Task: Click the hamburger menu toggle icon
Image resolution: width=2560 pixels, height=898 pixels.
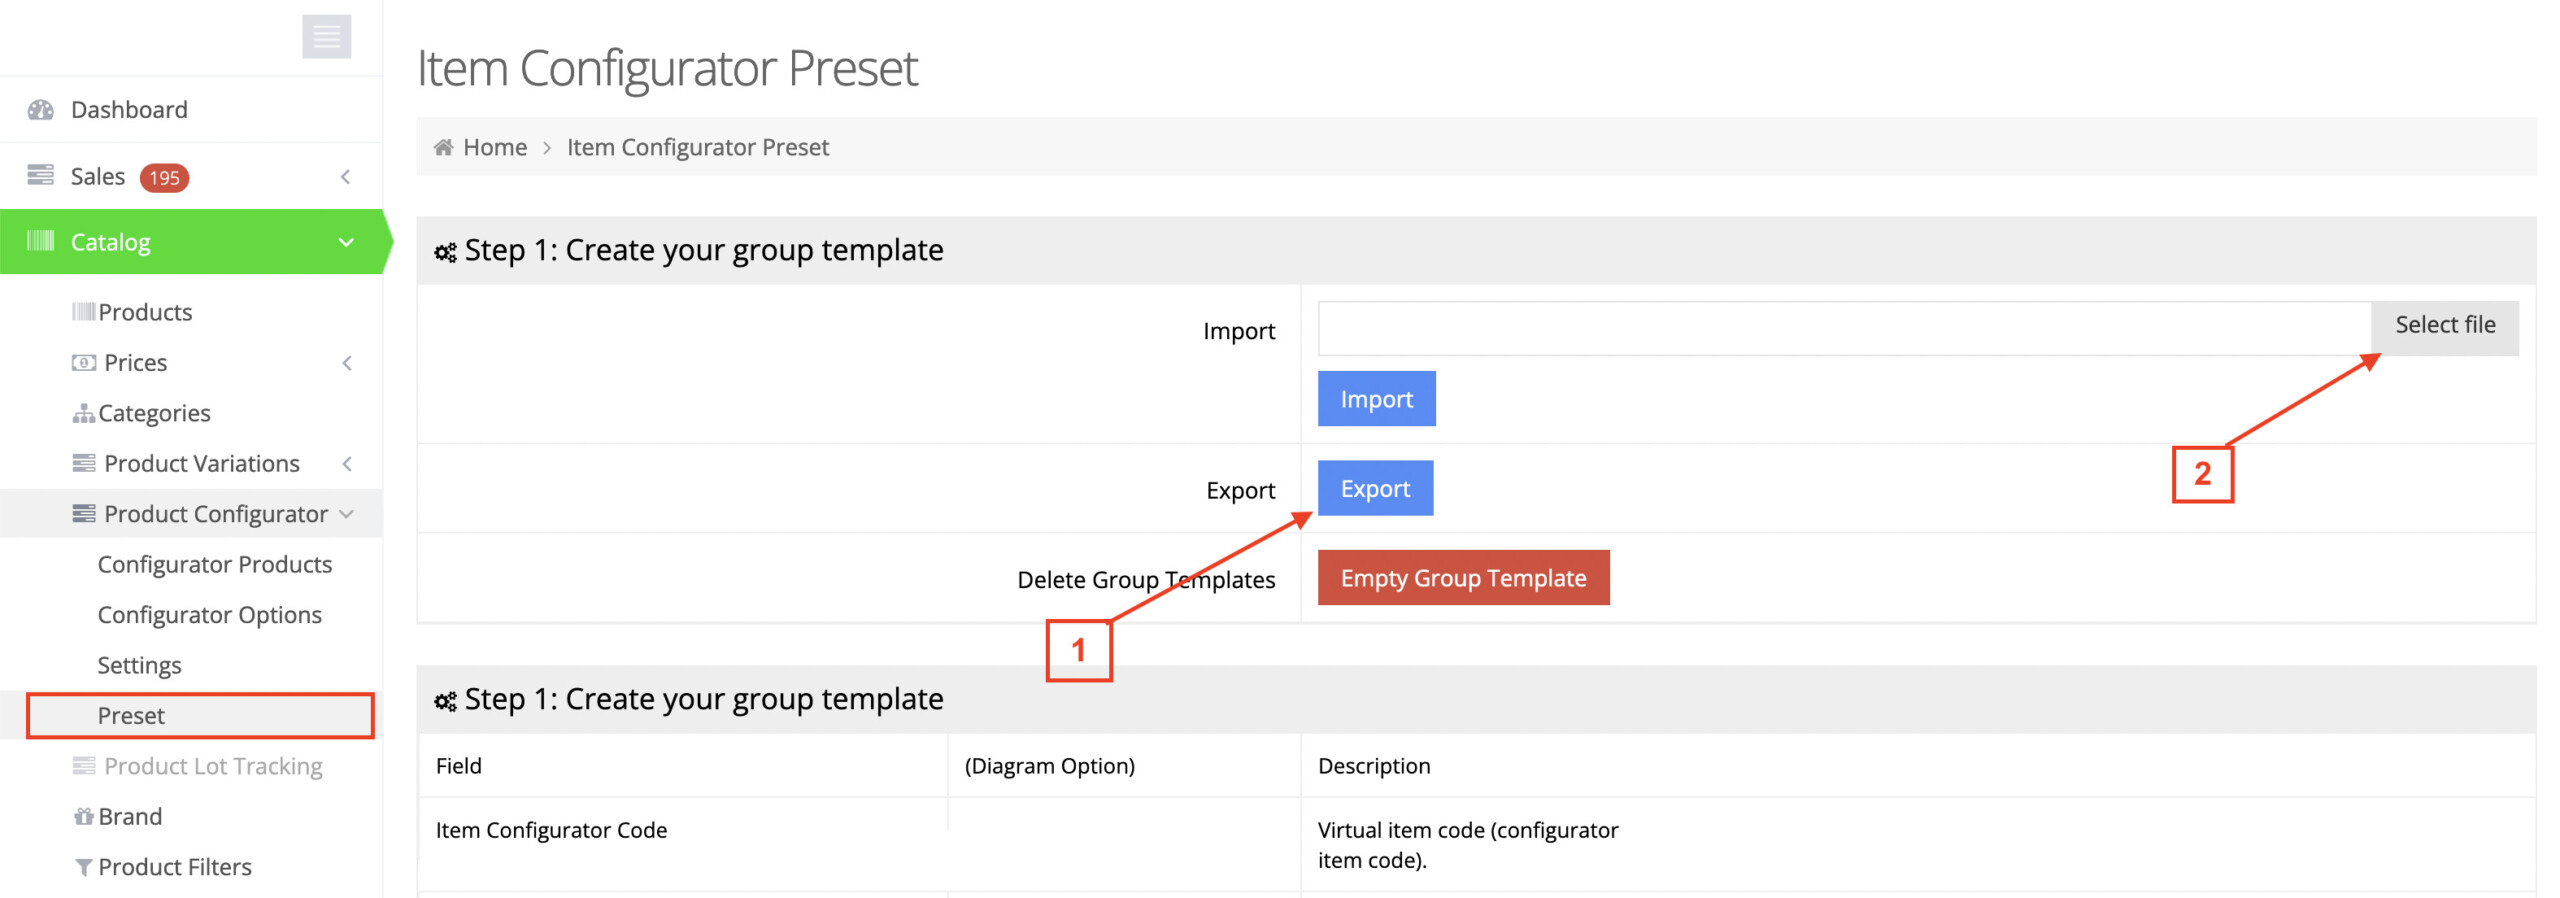Action: [x=326, y=37]
